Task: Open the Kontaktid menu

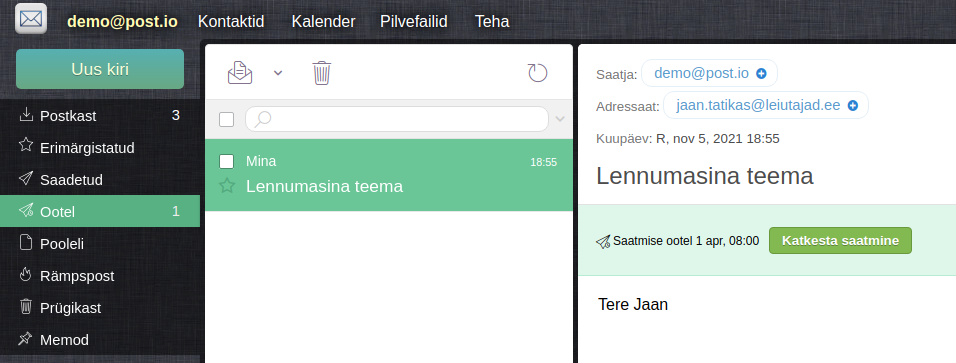Action: coord(231,21)
